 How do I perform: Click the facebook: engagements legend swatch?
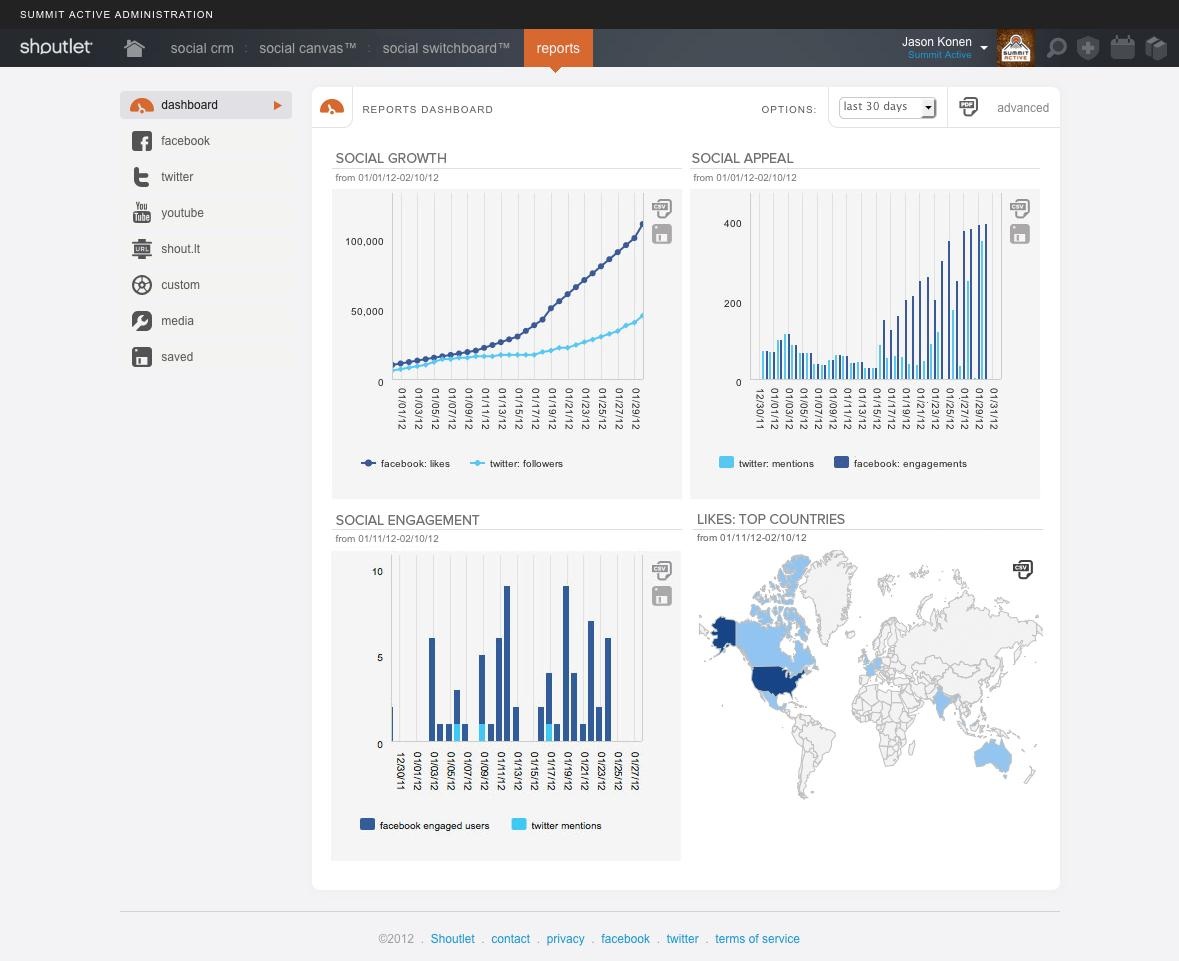841,462
